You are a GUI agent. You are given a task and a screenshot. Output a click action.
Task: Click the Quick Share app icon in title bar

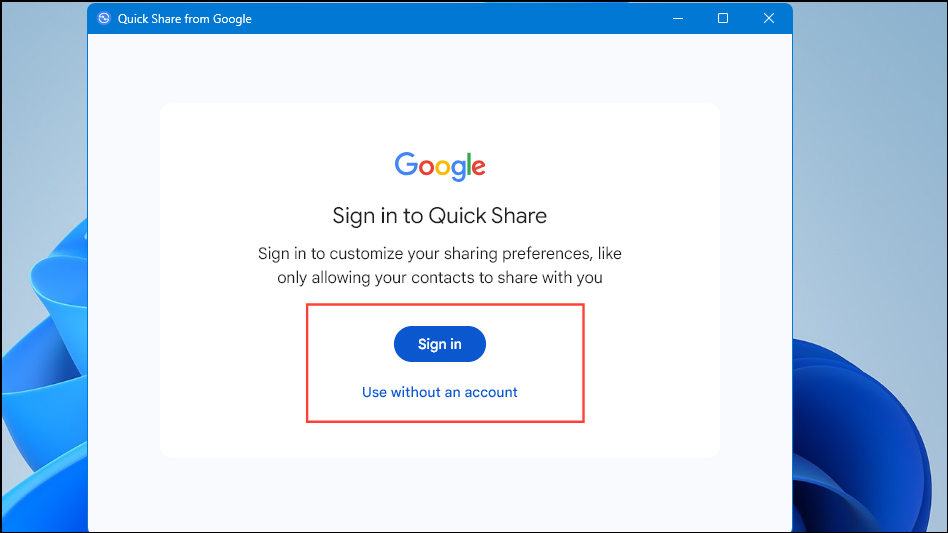pos(104,18)
